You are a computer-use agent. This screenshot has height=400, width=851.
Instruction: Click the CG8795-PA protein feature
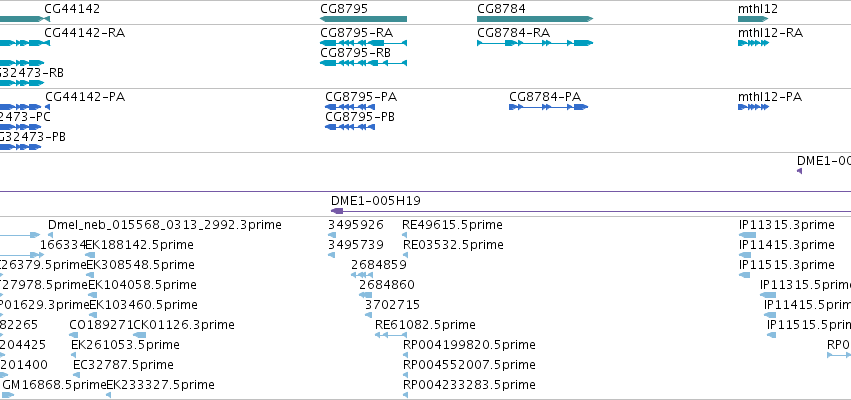coord(350,107)
